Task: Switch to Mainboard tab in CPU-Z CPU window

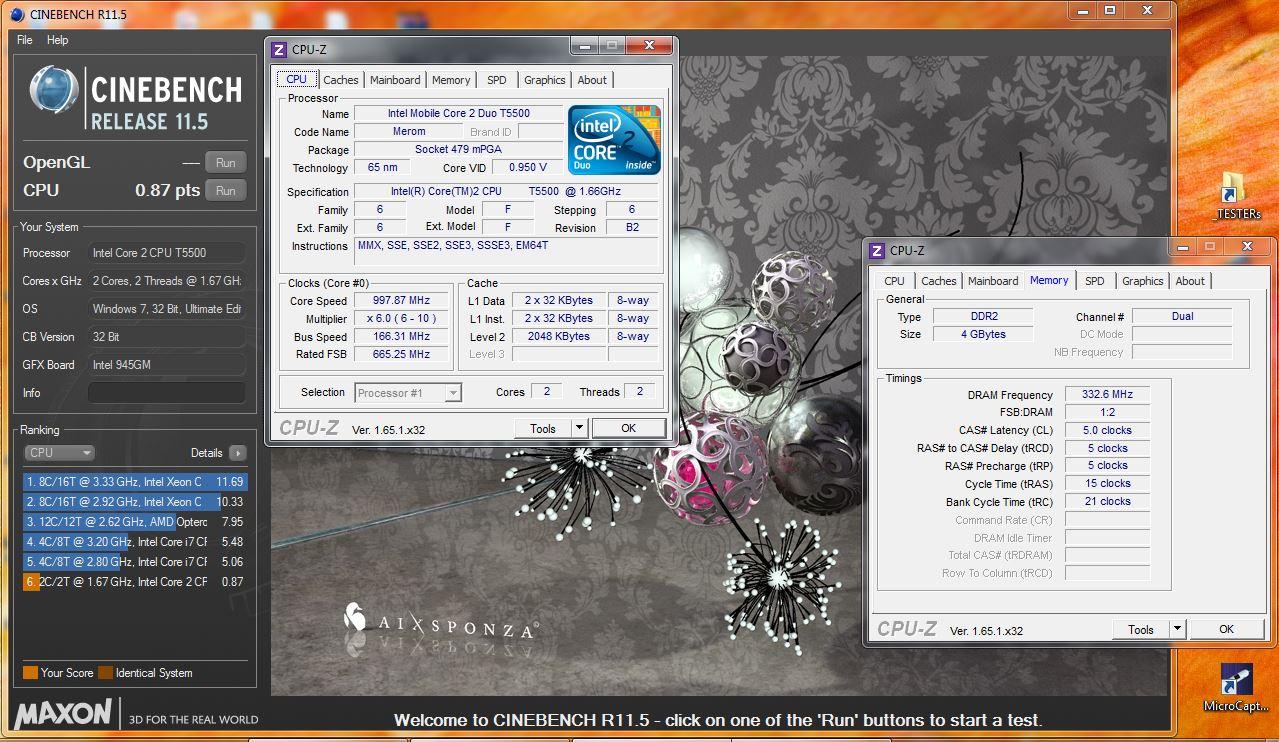Action: coord(395,80)
